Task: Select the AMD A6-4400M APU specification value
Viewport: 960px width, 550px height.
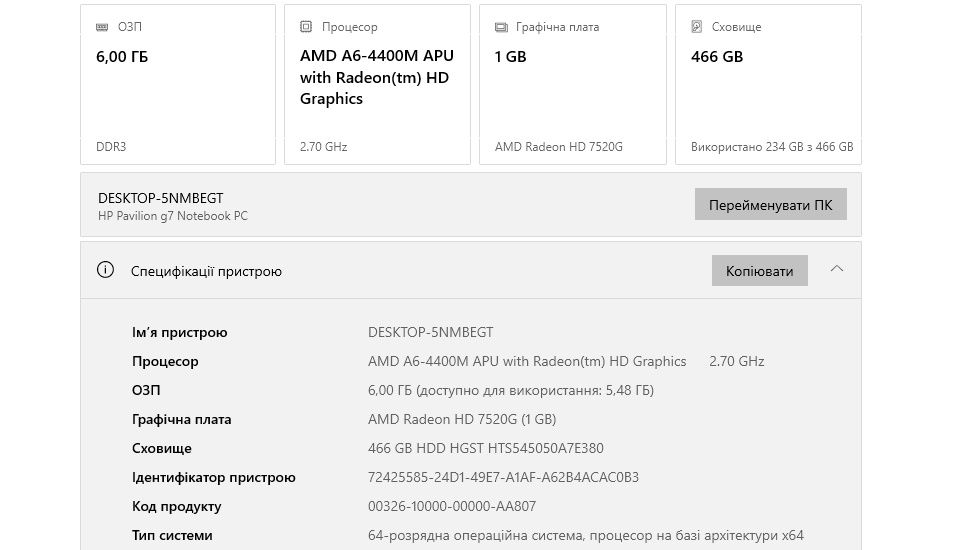Action: (x=527, y=361)
